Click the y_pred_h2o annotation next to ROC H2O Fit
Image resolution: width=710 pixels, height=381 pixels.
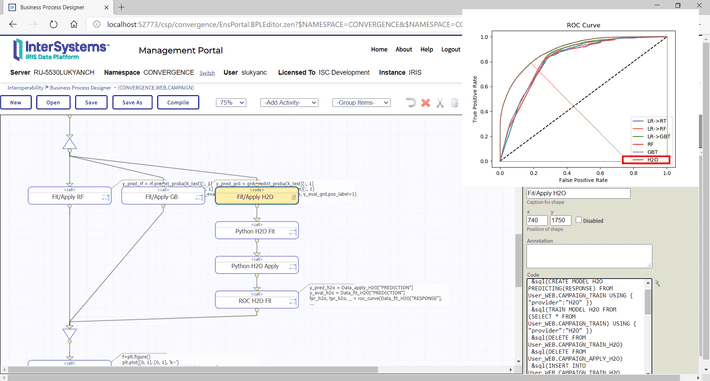tap(375, 293)
